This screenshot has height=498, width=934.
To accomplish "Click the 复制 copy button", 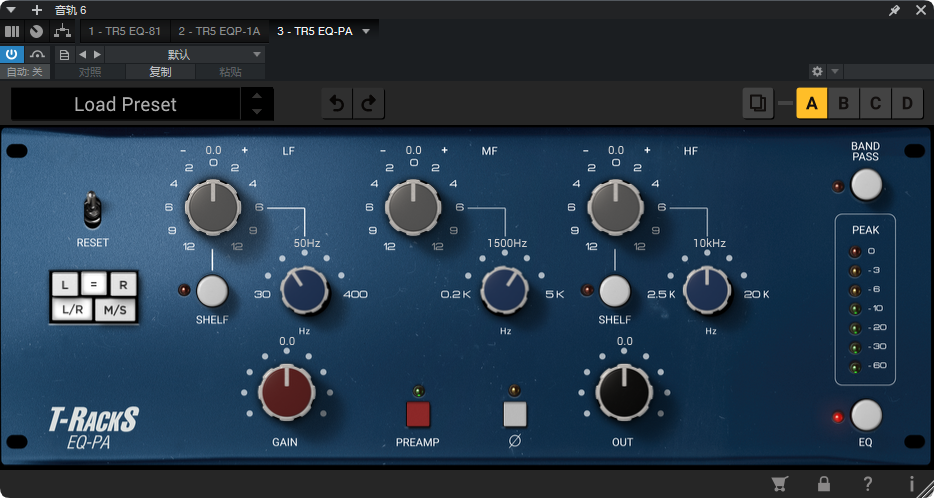I will point(160,72).
